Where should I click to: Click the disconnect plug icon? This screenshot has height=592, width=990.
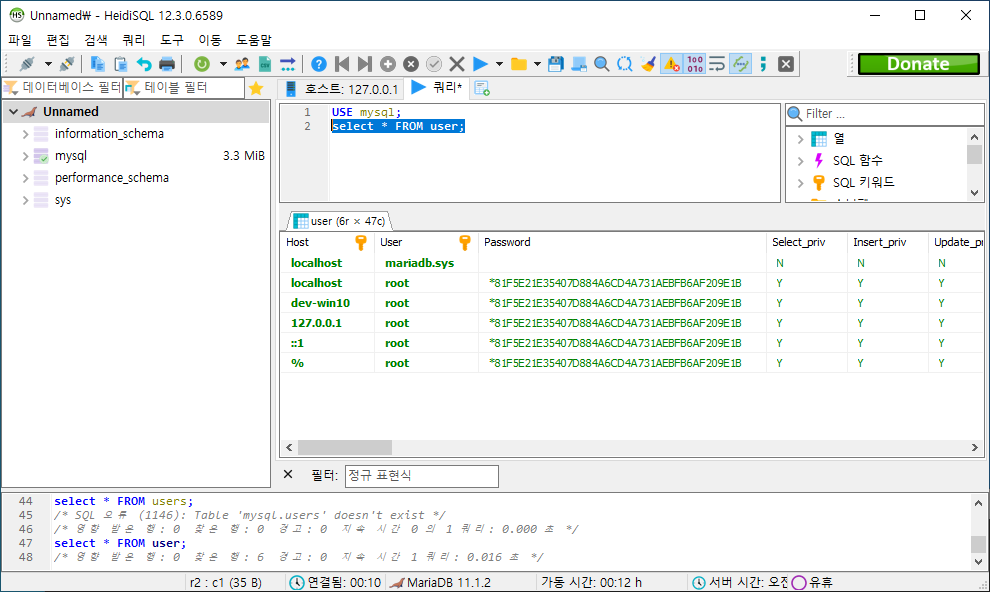click(67, 64)
